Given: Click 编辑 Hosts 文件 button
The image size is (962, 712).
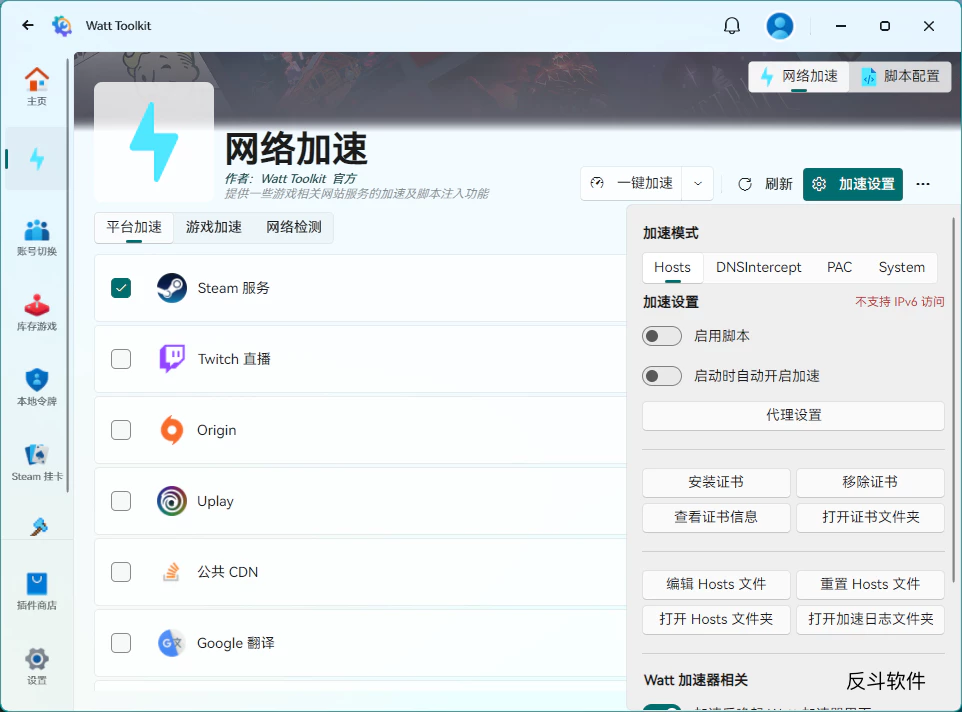Looking at the screenshot, I should [716, 584].
